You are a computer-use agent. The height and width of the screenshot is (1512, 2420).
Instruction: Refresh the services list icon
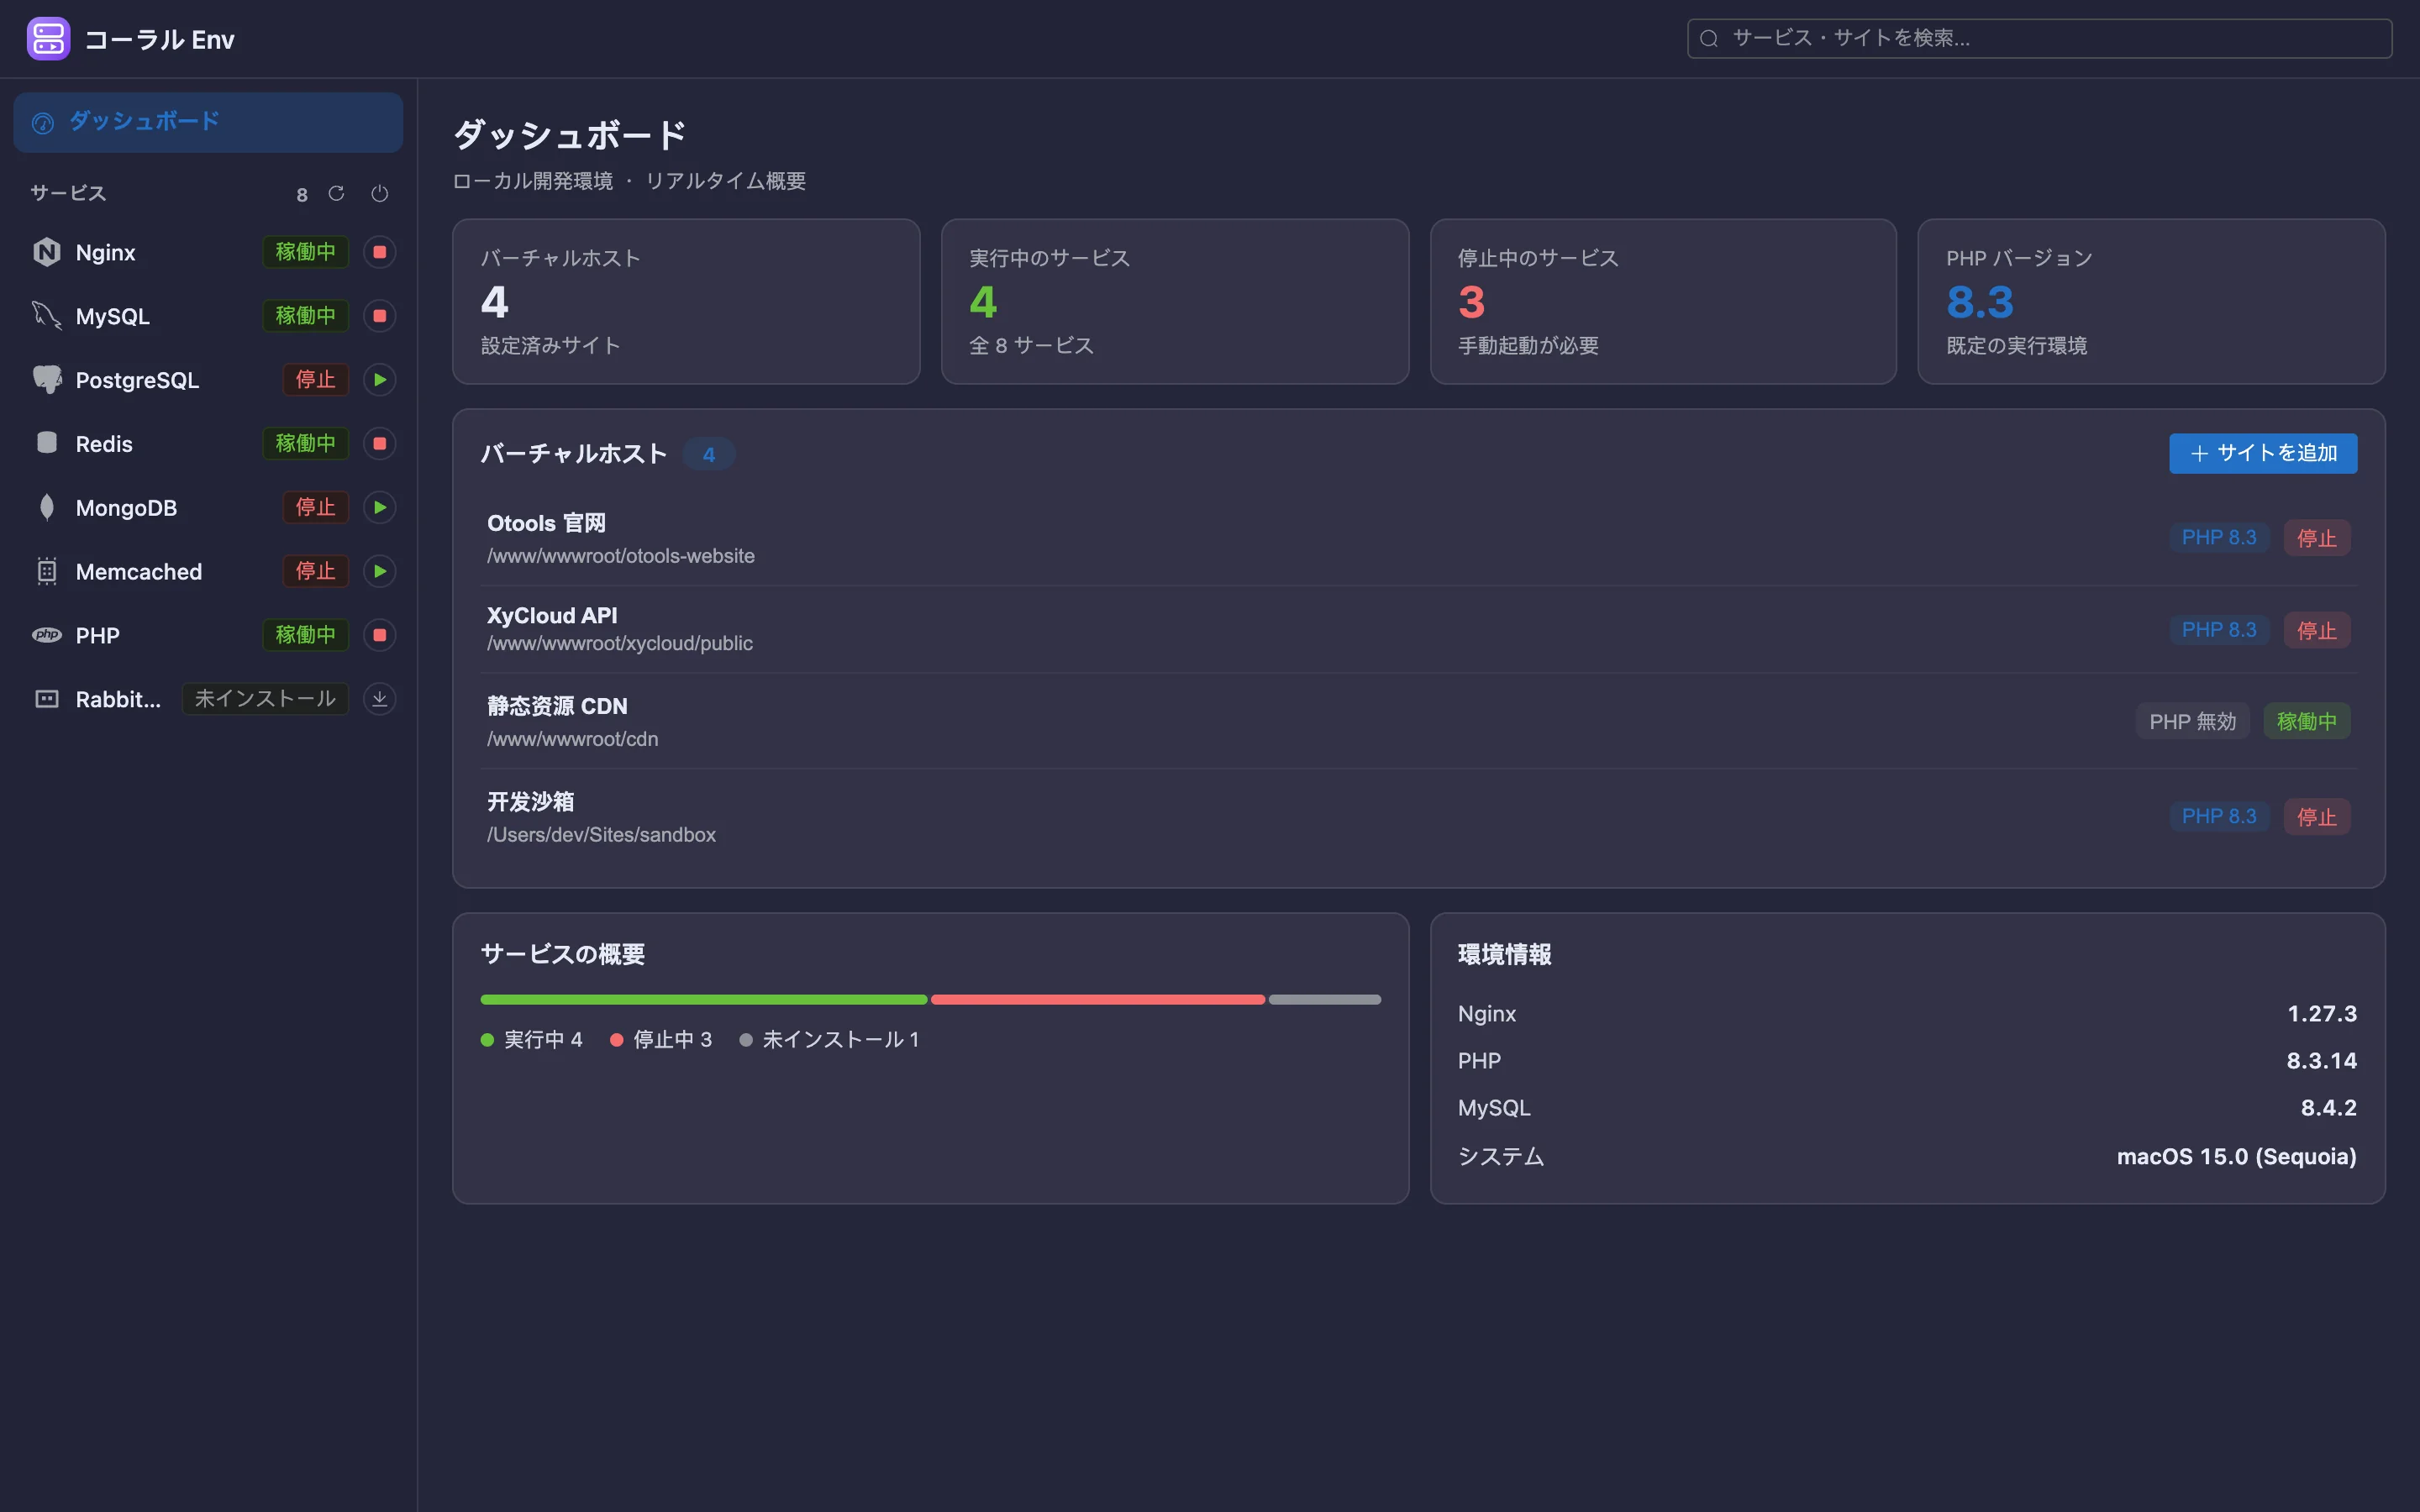tap(336, 193)
